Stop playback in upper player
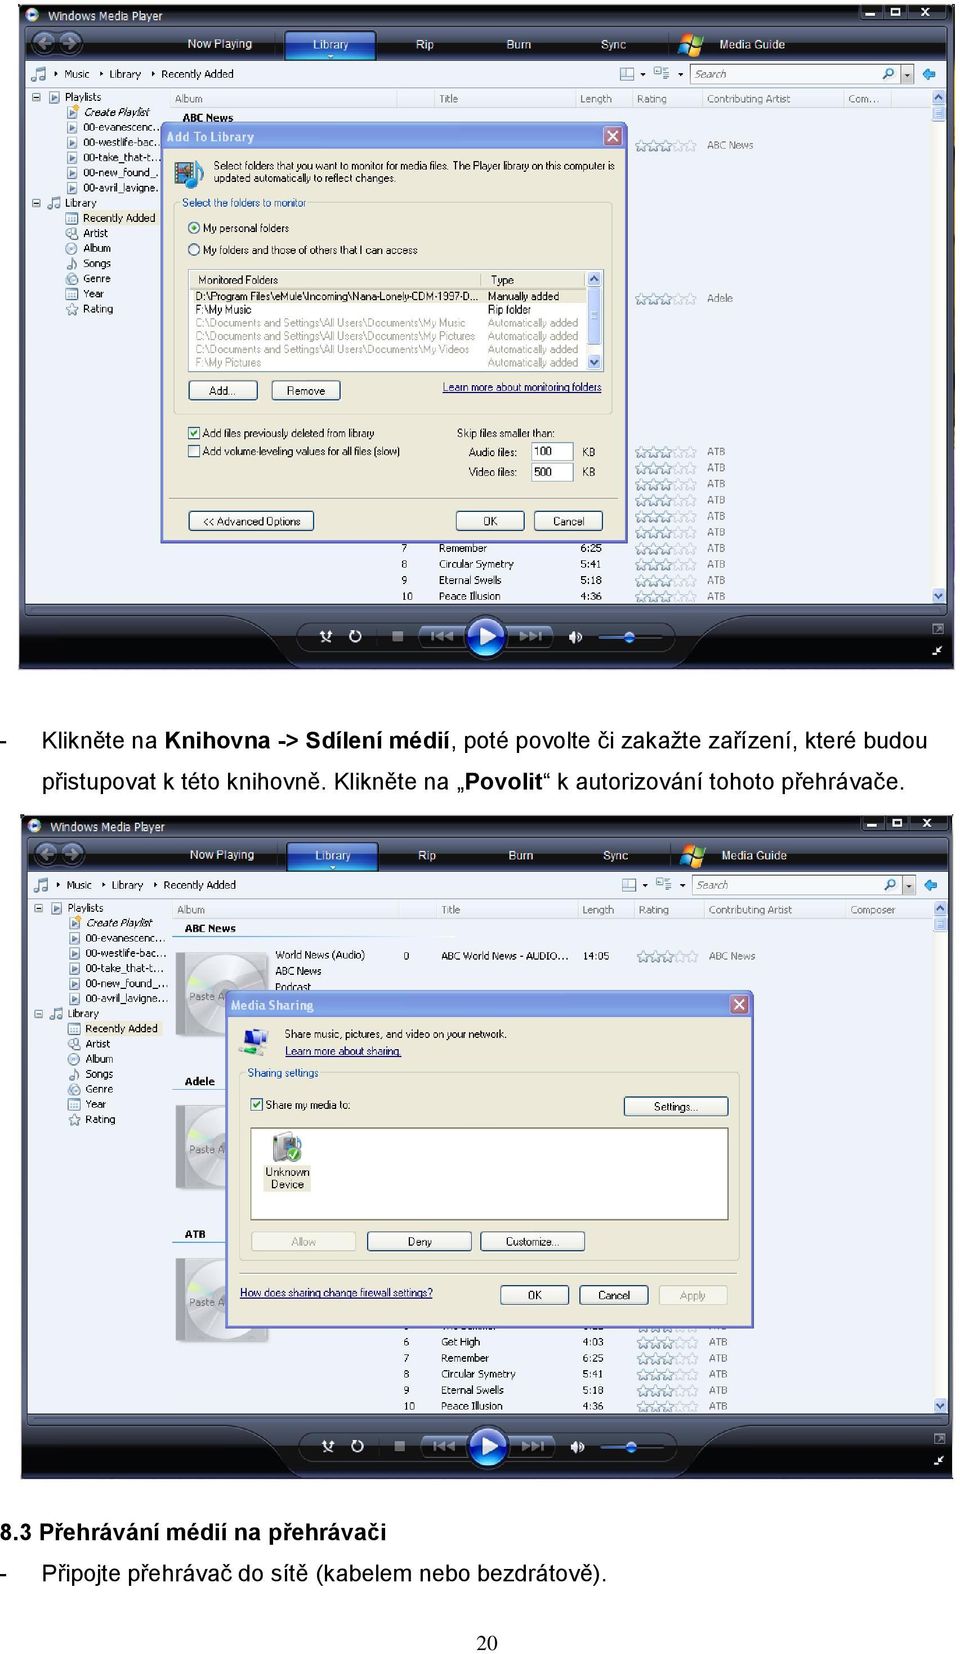 point(398,637)
